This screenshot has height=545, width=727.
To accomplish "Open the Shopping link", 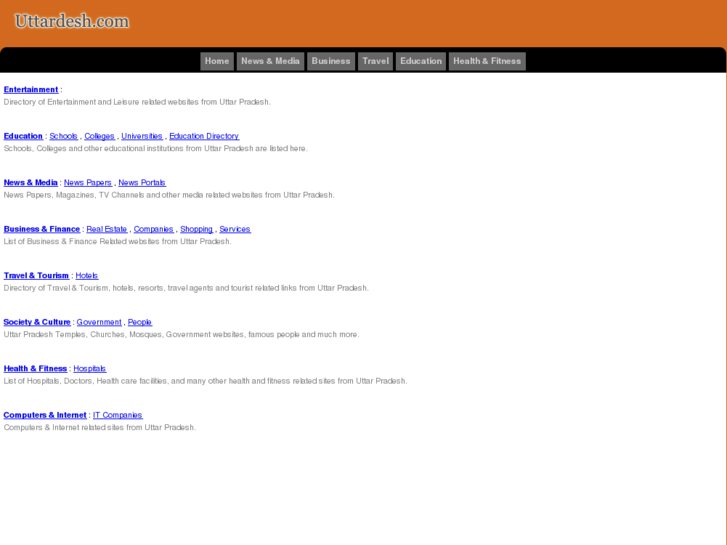I will (197, 229).
